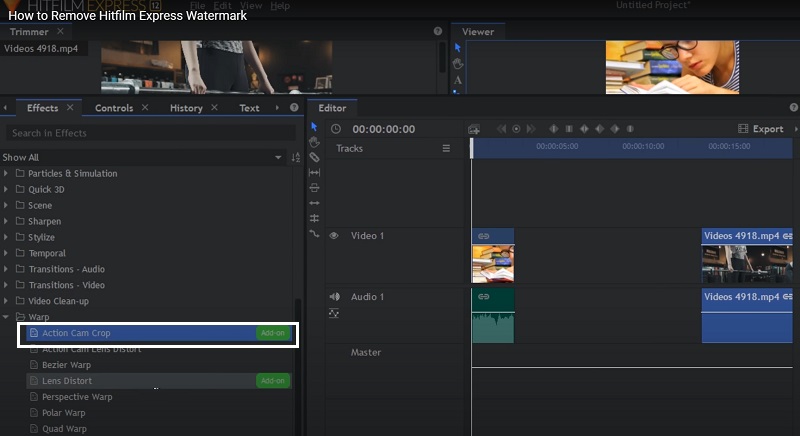Choose the Hand tool in Editor toolbar
The height and width of the screenshot is (436, 800).
tap(314, 142)
